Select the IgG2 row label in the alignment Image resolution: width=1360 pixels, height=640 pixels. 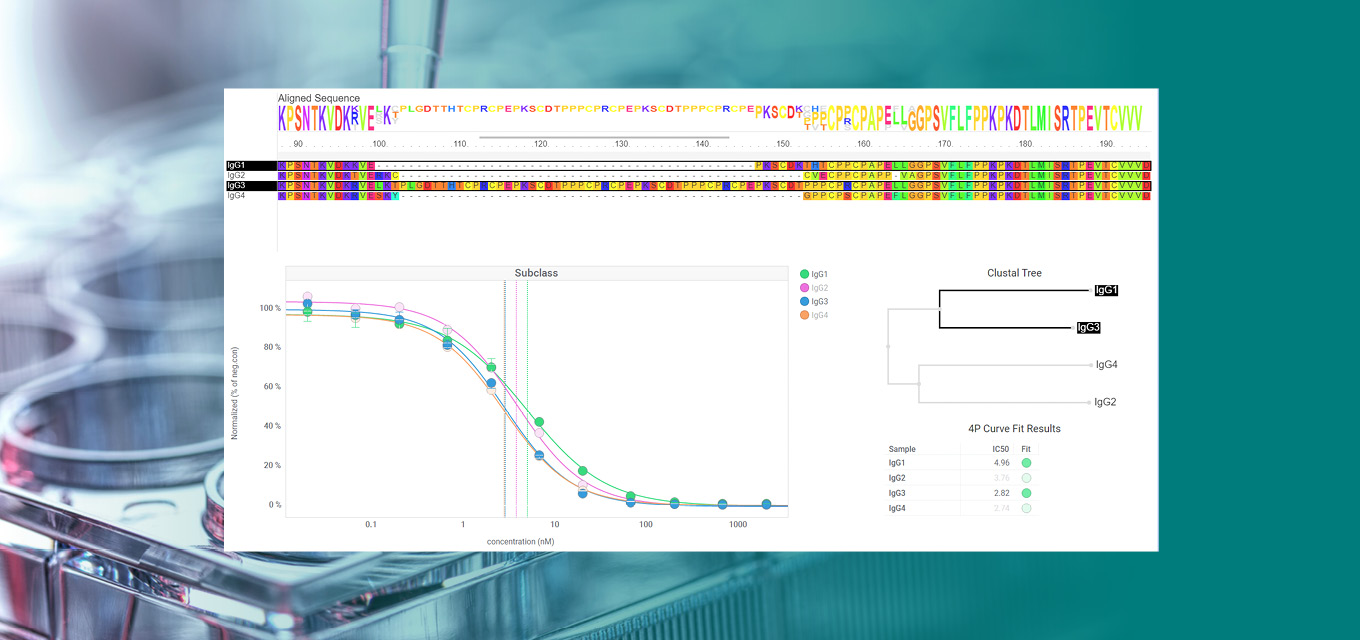pos(238,173)
